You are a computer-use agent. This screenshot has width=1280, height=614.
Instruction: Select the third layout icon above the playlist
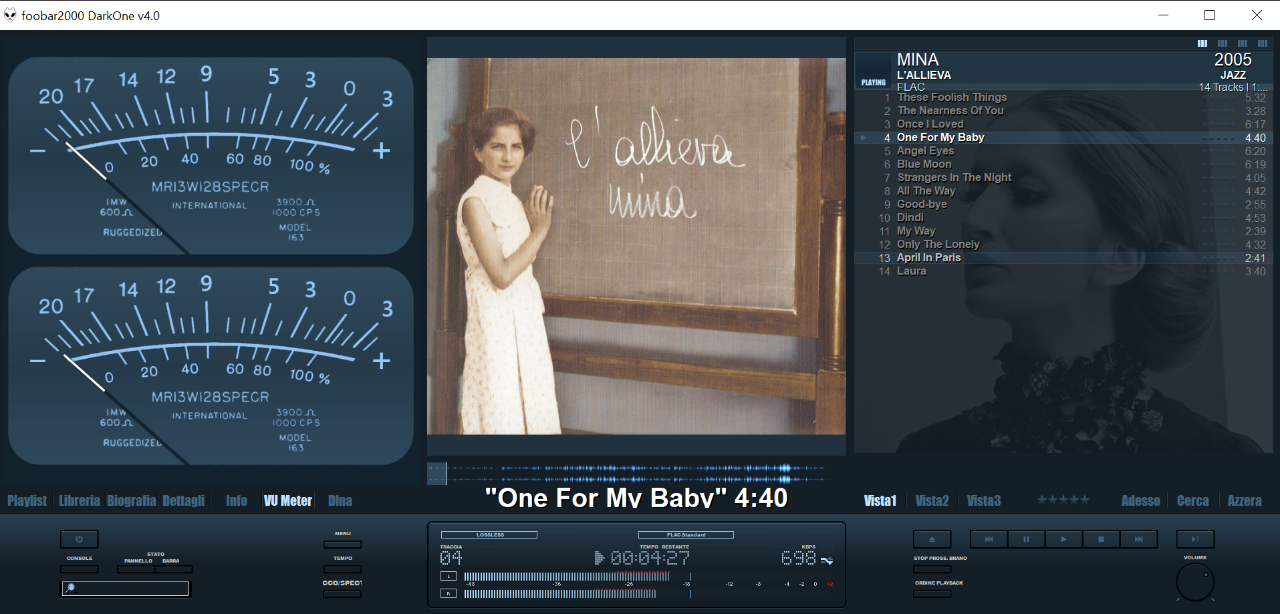point(1242,44)
